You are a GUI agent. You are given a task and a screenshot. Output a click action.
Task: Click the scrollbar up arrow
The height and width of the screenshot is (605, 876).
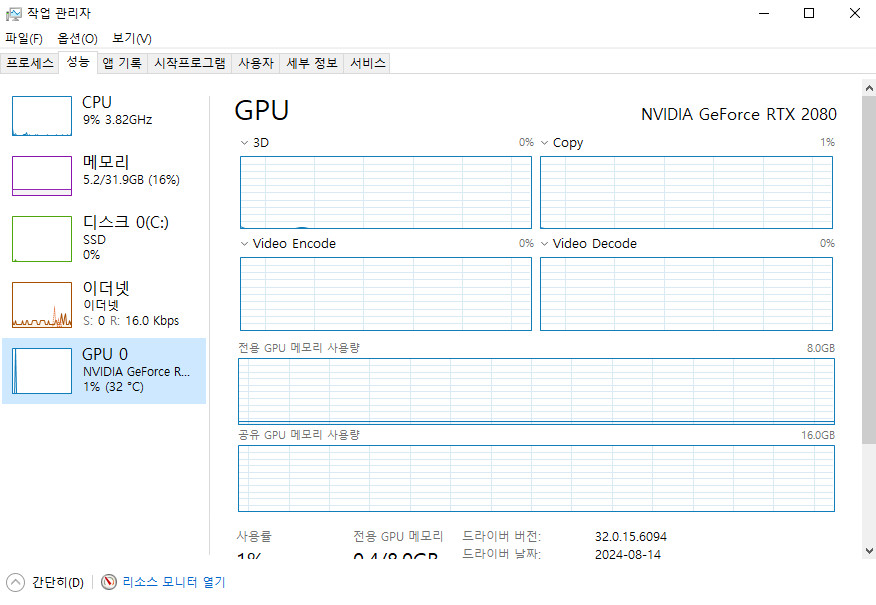pyautogui.click(x=869, y=88)
